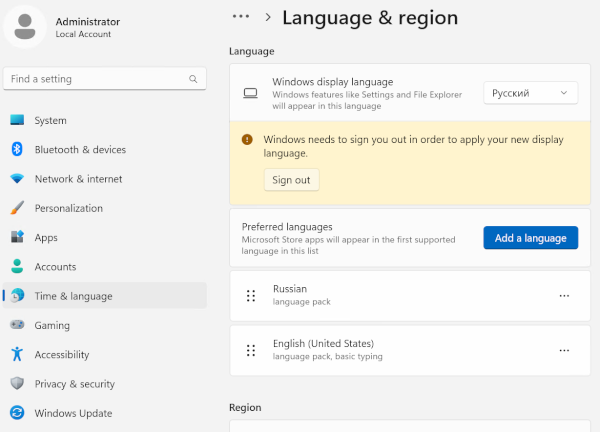This screenshot has width=600, height=432.
Task: Click the sign-out warning message text
Action: [413, 146]
